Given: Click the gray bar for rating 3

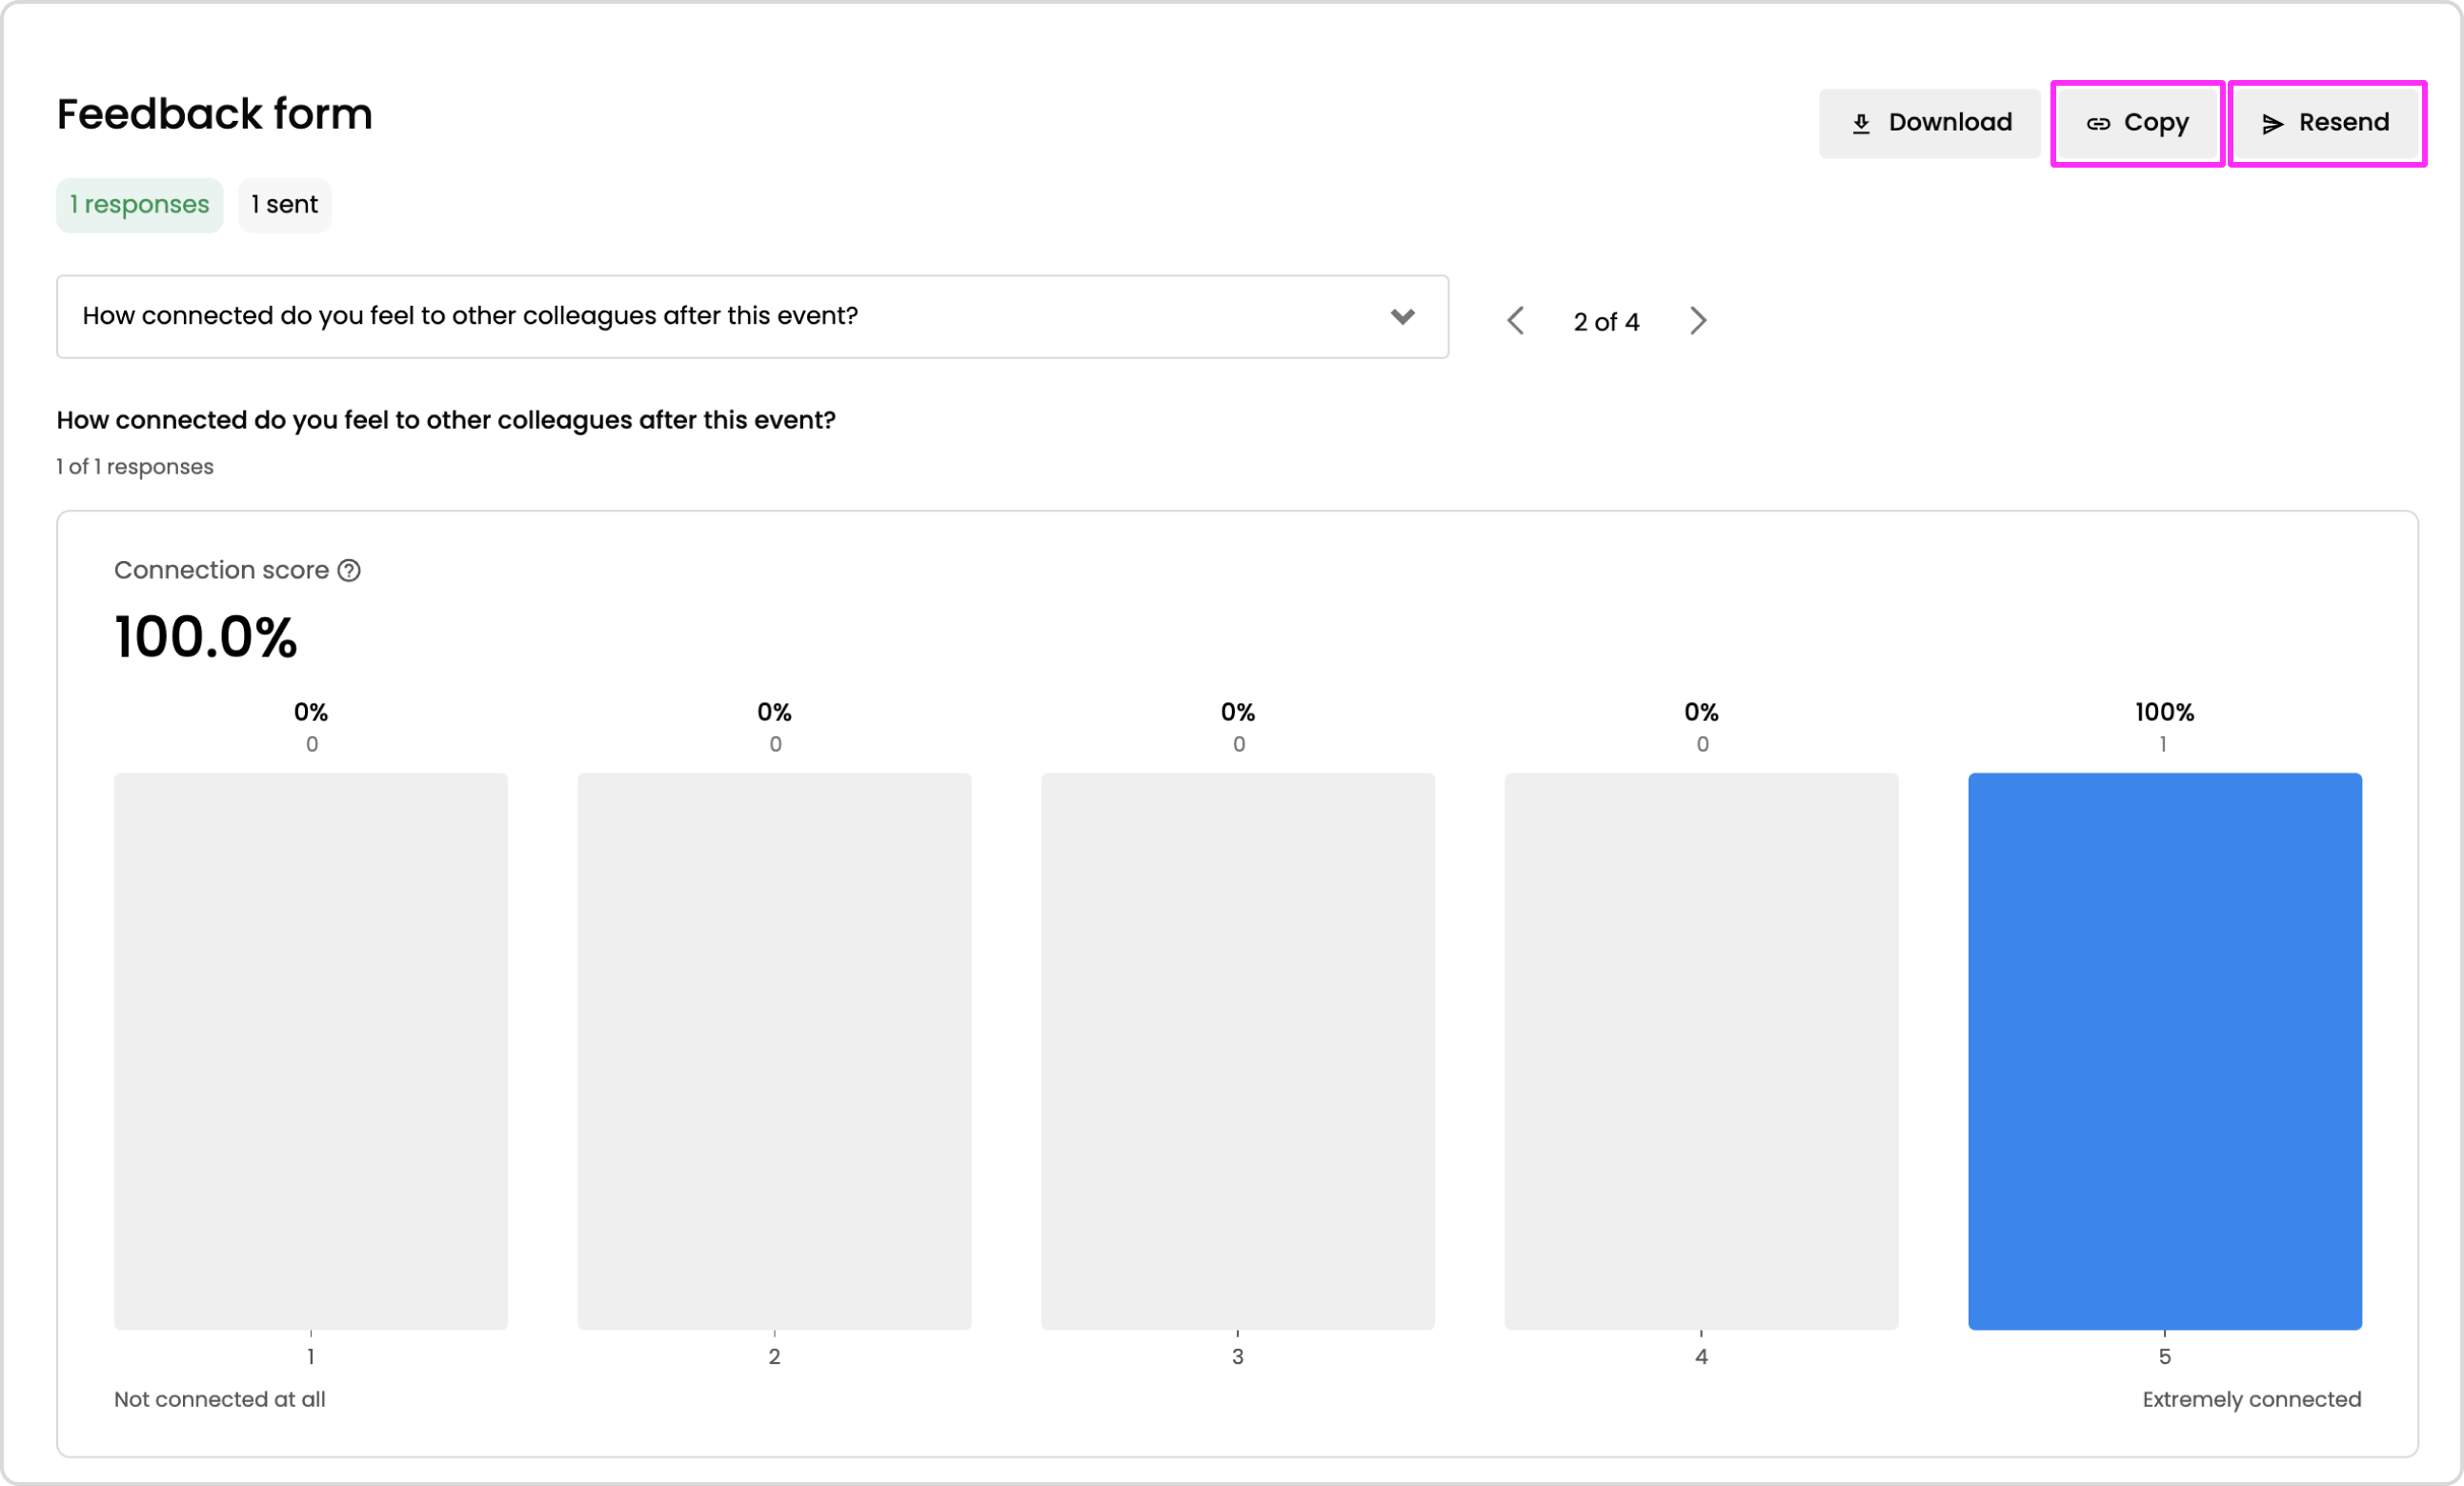Looking at the screenshot, I should pyautogui.click(x=1237, y=1051).
